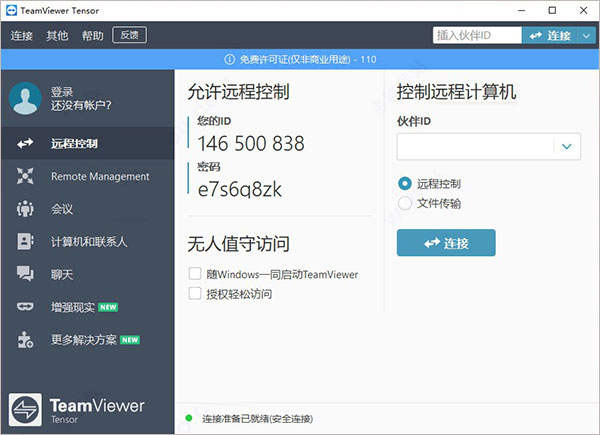This screenshot has width=600, height=435.
Task: Click the 增强现实 AR goggles icon
Action: [25, 307]
